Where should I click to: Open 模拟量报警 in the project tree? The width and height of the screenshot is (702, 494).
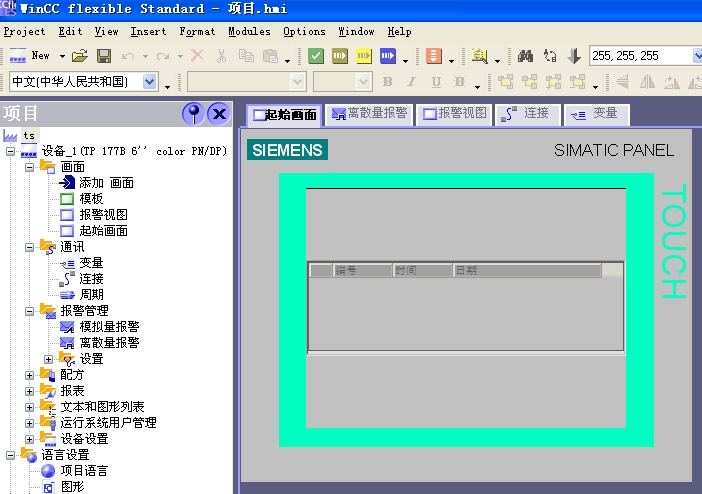click(108, 326)
